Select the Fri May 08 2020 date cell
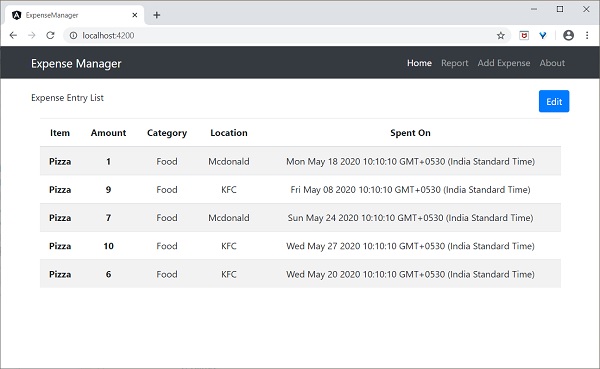The width and height of the screenshot is (600, 369). click(411, 190)
